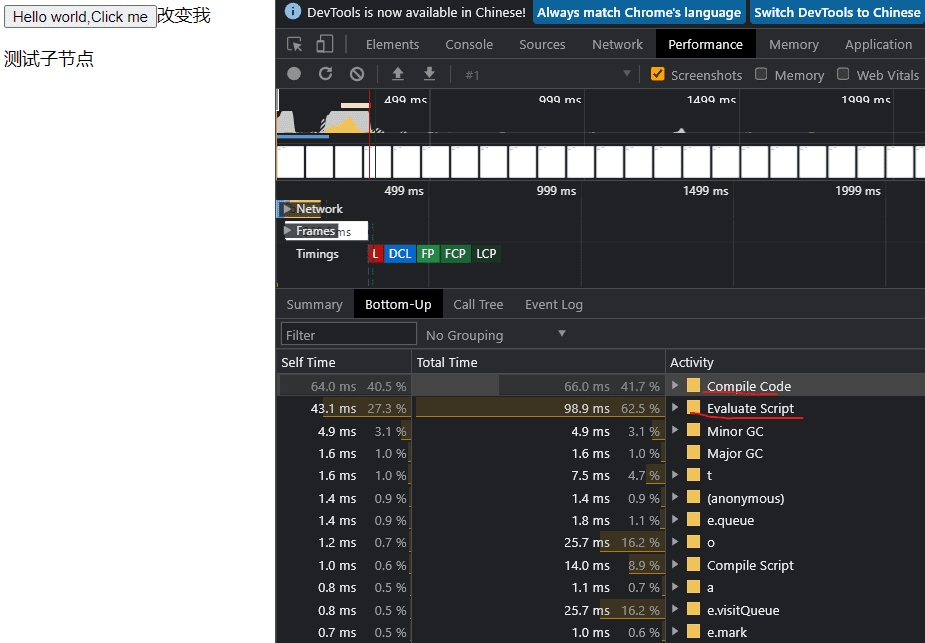The width and height of the screenshot is (925, 643).
Task: Click the LCP timing marker
Action: [x=486, y=254]
